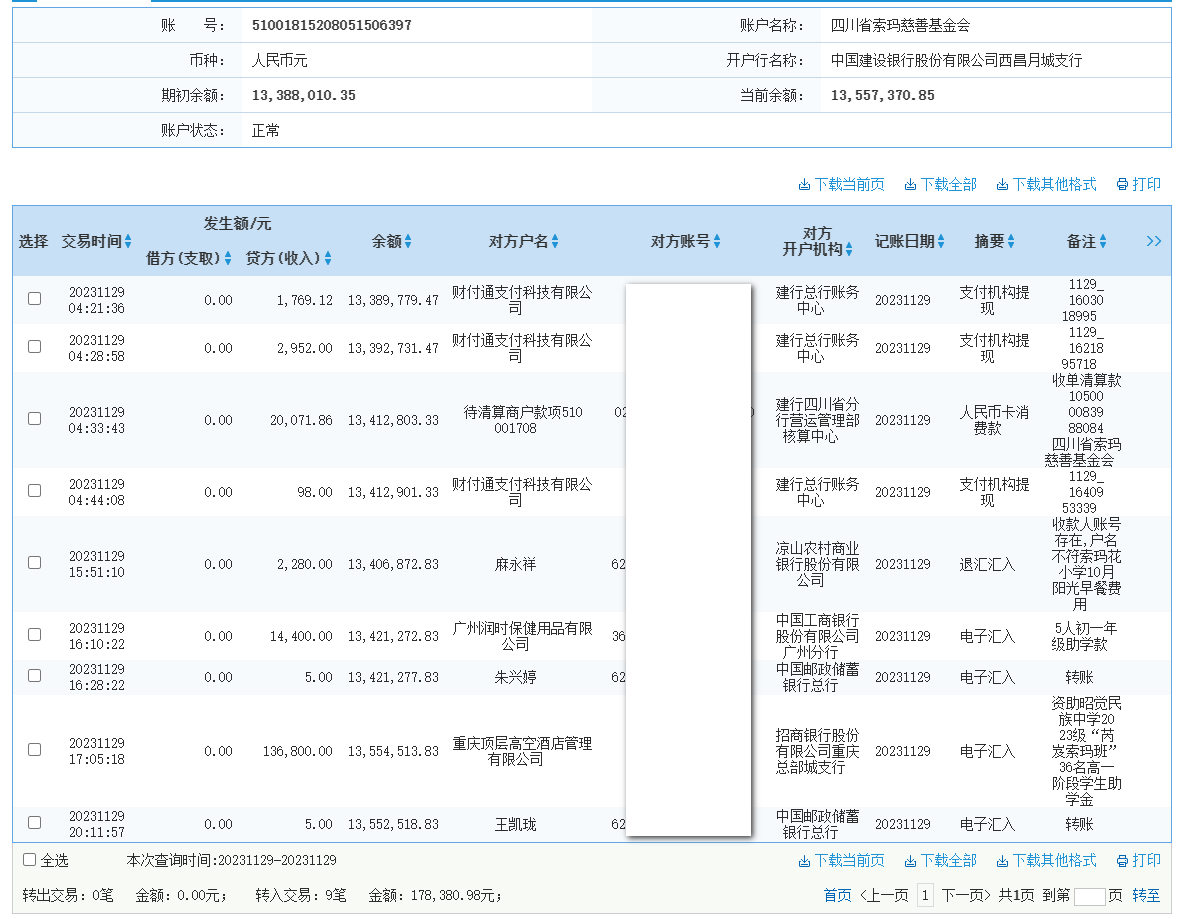Check the 20:11:57 transaction row
Image resolution: width=1179 pixels, height=919 pixels.
35,823
